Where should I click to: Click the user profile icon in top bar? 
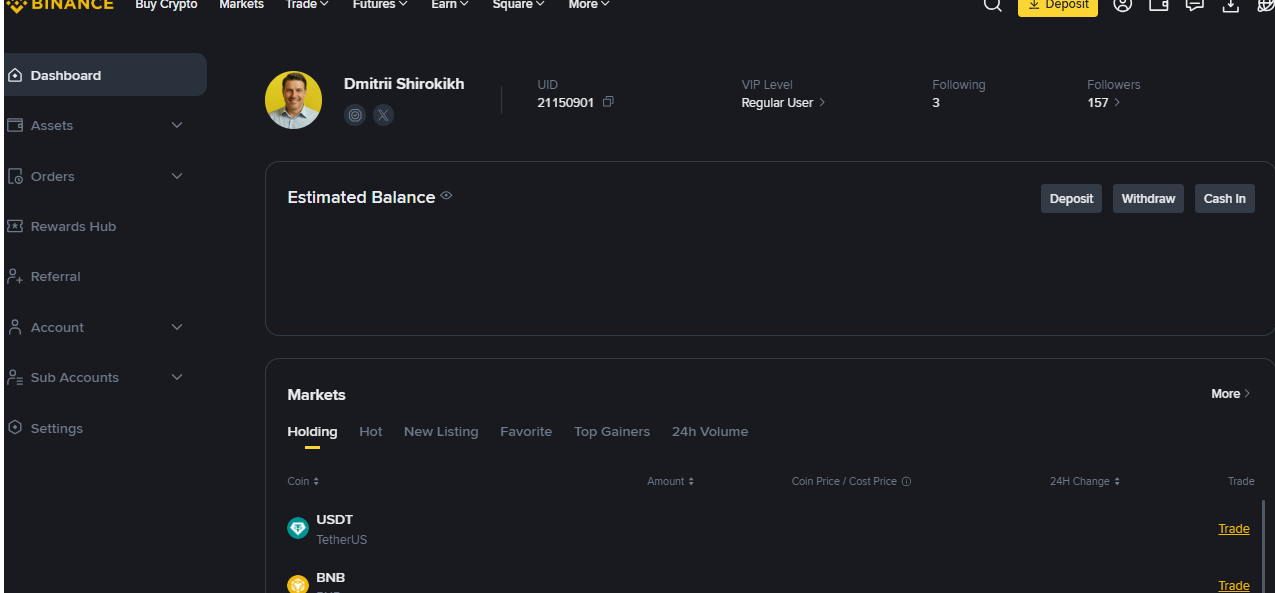coord(1122,6)
